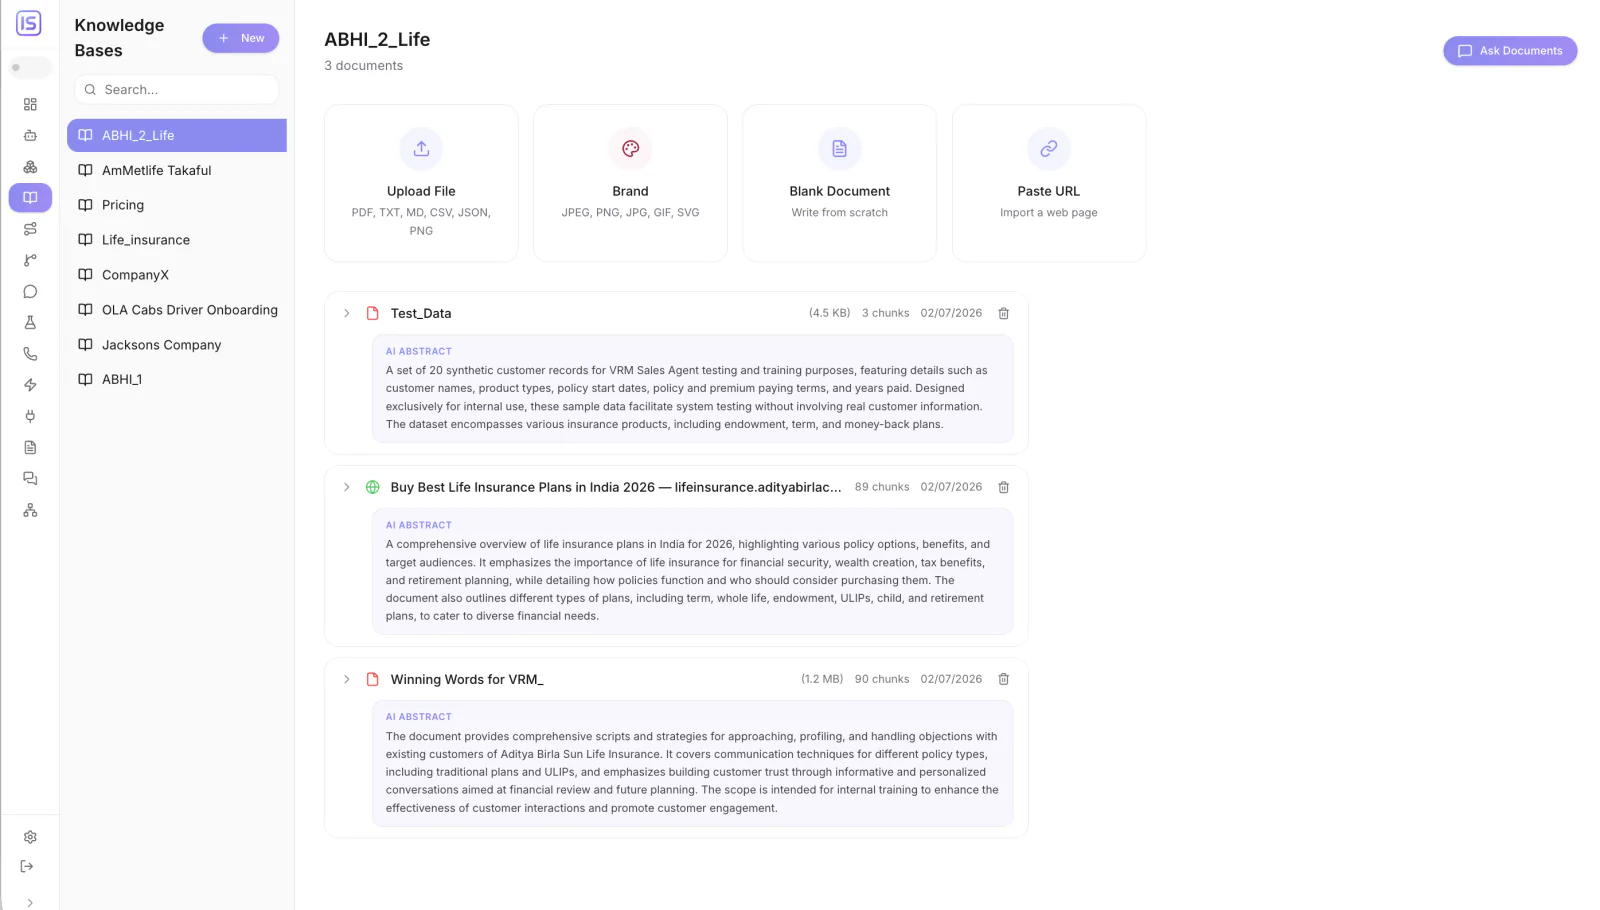Open the chat bubble icon in sidebar
The width and height of the screenshot is (1600, 910).
click(x=30, y=292)
